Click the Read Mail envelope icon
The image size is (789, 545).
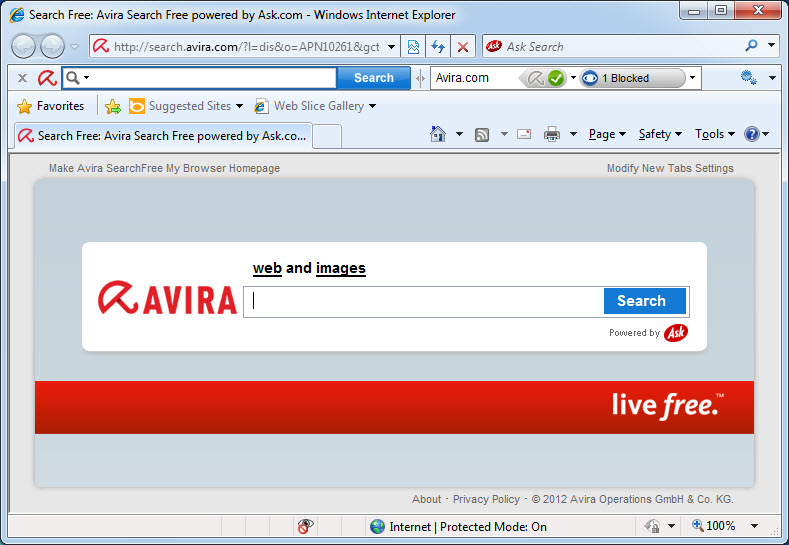tap(524, 134)
